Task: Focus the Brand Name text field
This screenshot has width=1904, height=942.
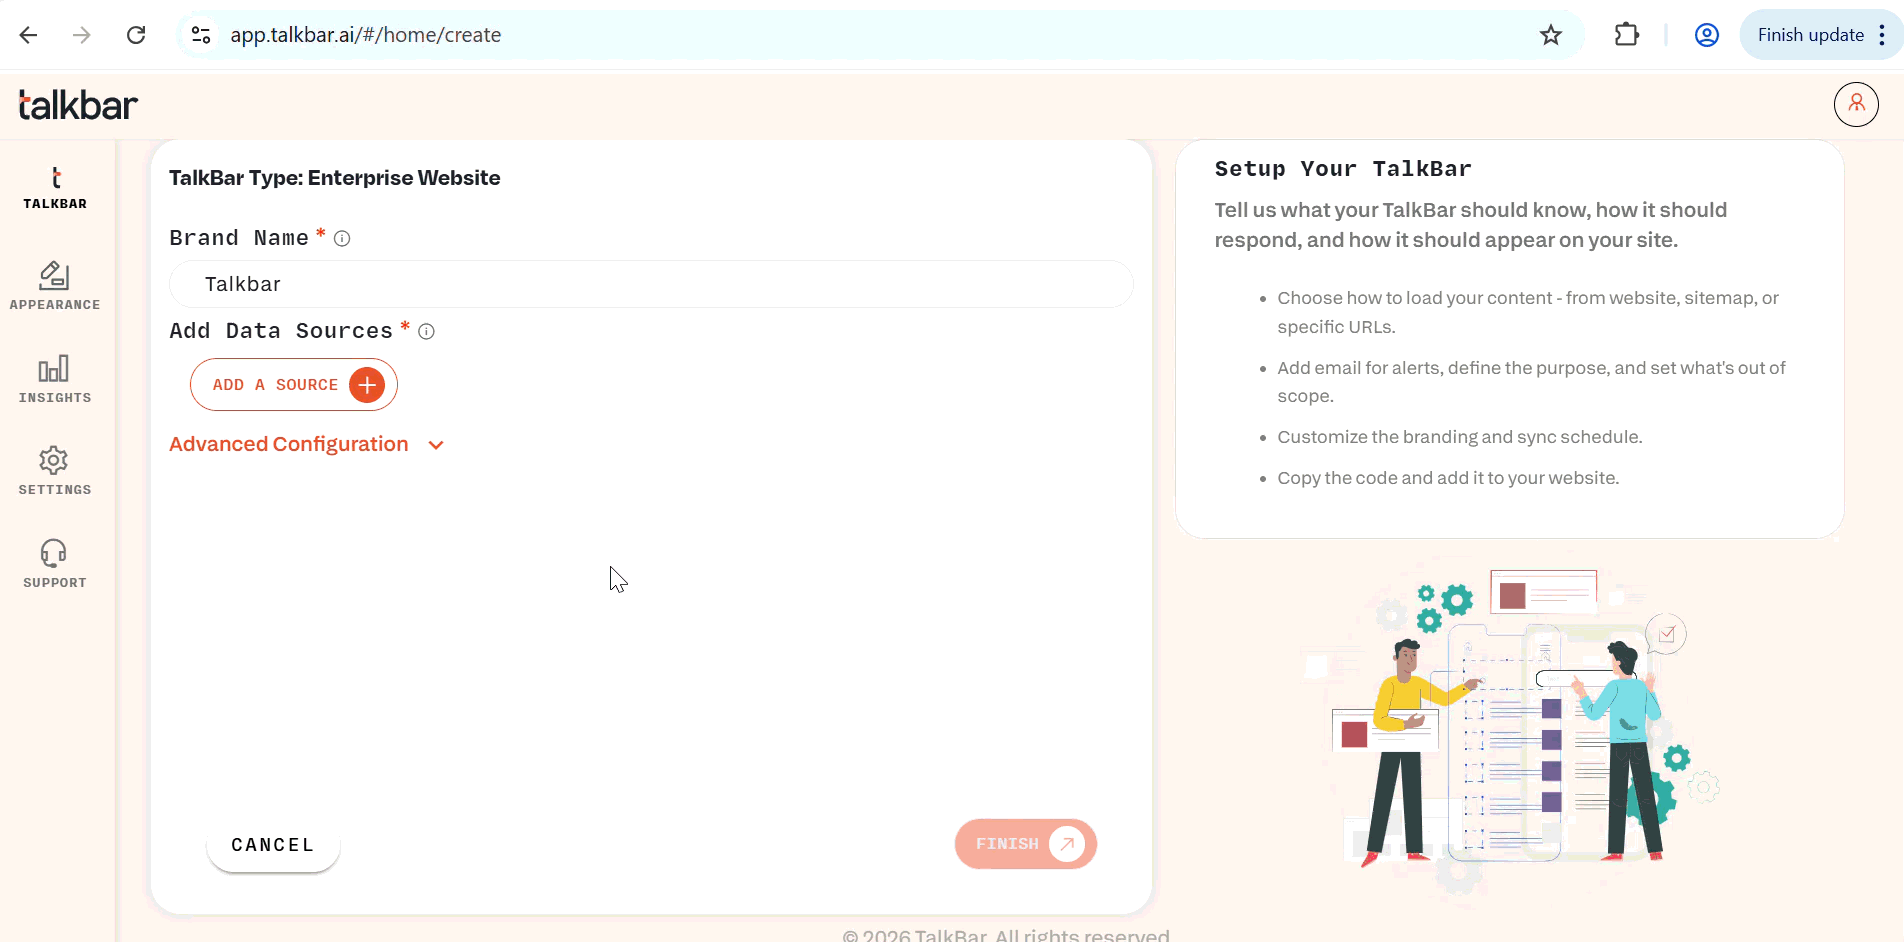Action: tap(651, 284)
